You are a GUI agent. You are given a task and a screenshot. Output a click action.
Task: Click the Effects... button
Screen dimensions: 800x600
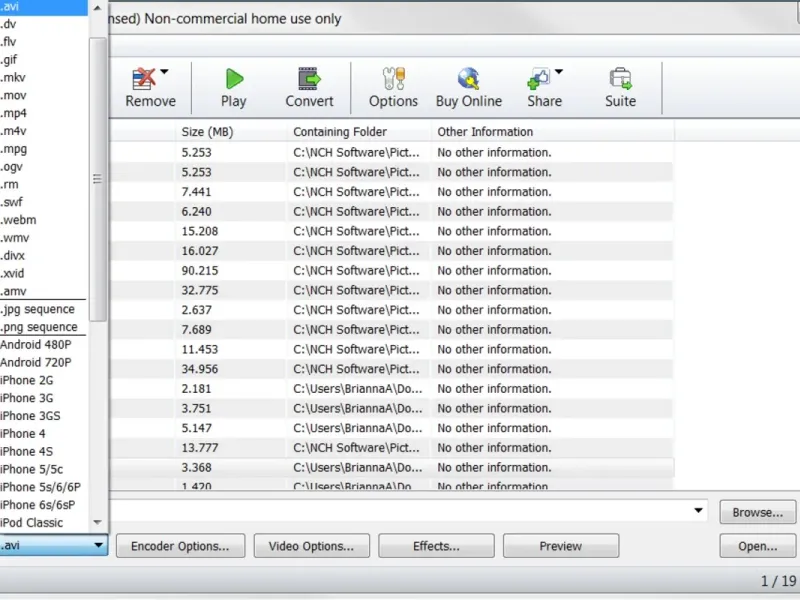click(x=436, y=546)
